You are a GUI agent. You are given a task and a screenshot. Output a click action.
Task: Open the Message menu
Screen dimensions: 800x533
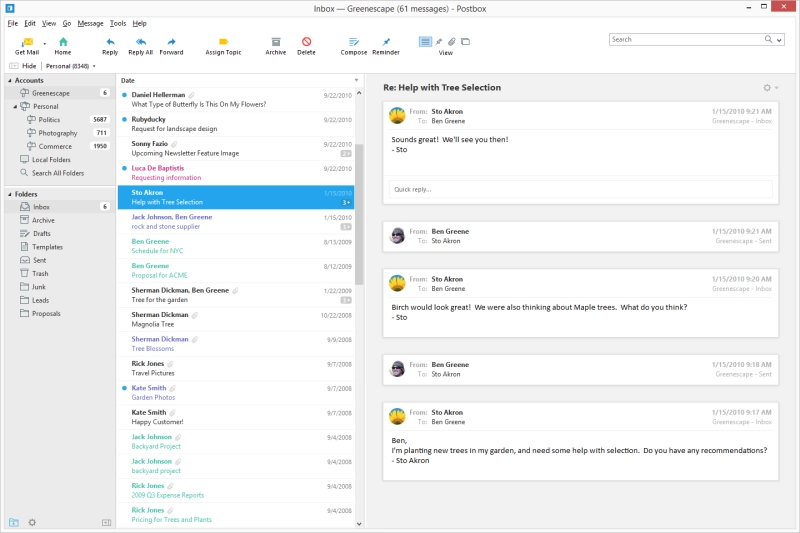coord(90,23)
